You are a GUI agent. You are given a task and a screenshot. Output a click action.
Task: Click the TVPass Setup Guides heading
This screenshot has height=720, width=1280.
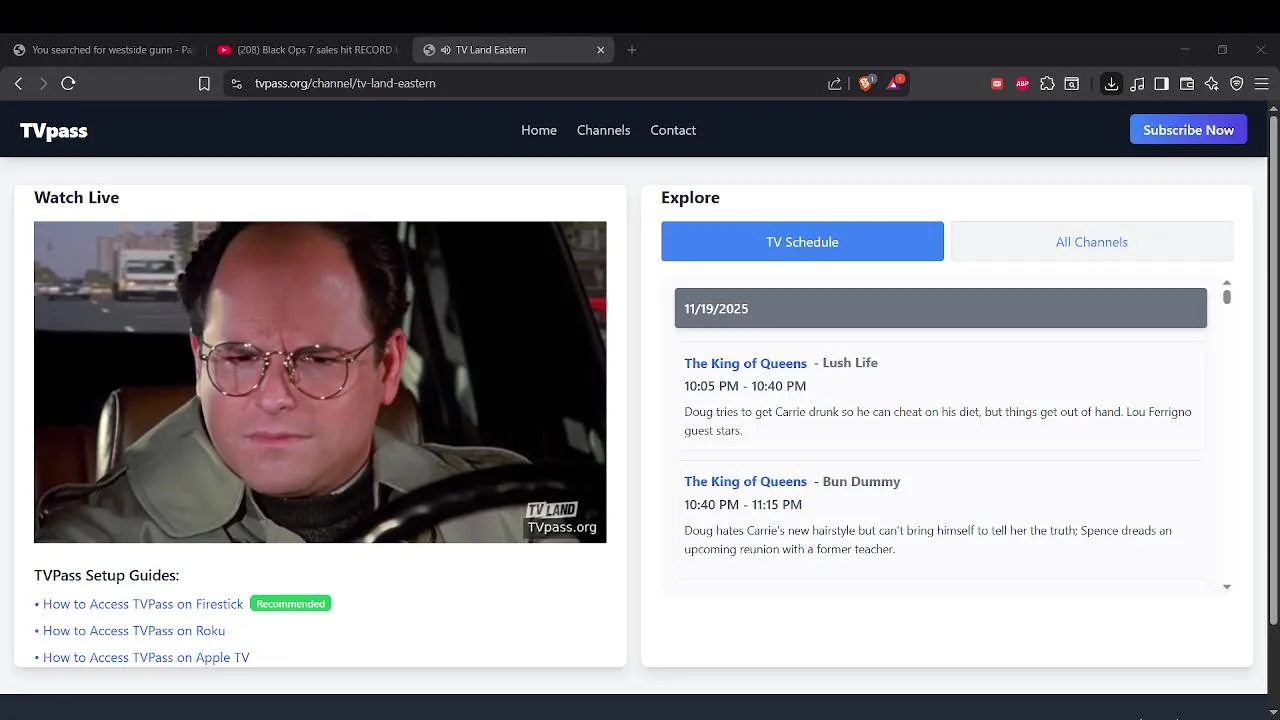click(x=106, y=576)
